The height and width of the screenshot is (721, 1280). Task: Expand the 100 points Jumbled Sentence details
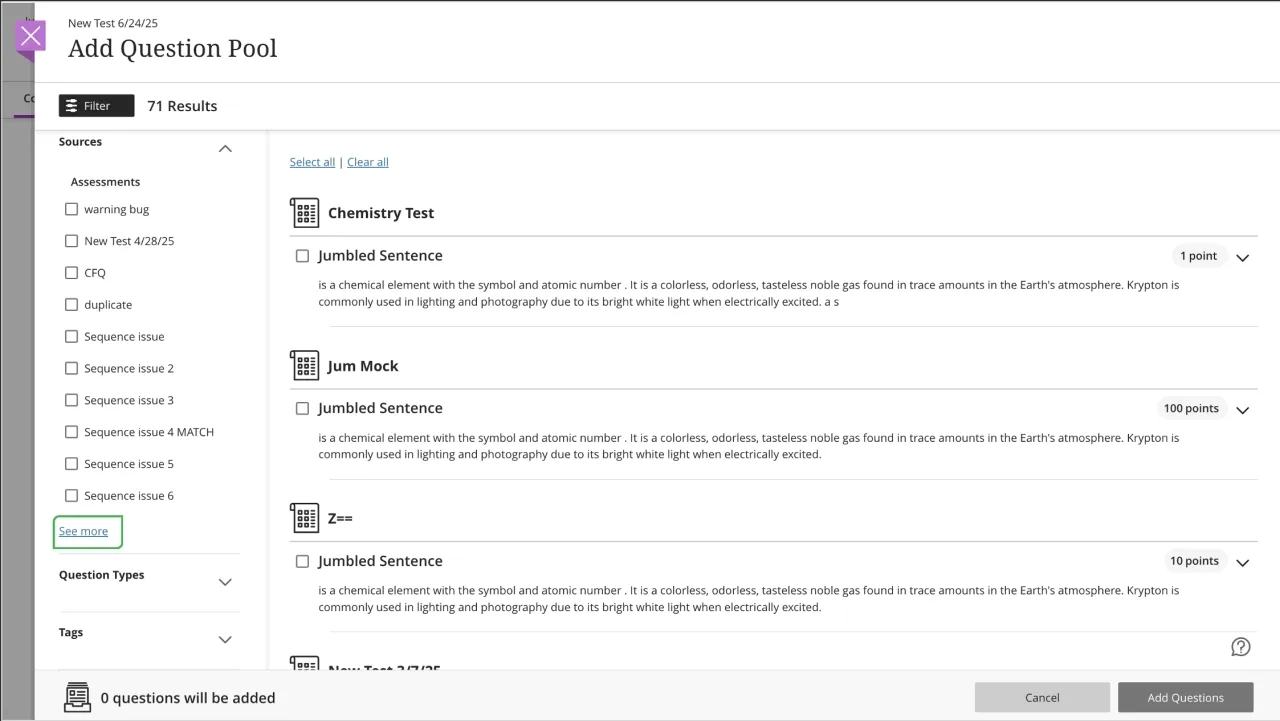1242,410
